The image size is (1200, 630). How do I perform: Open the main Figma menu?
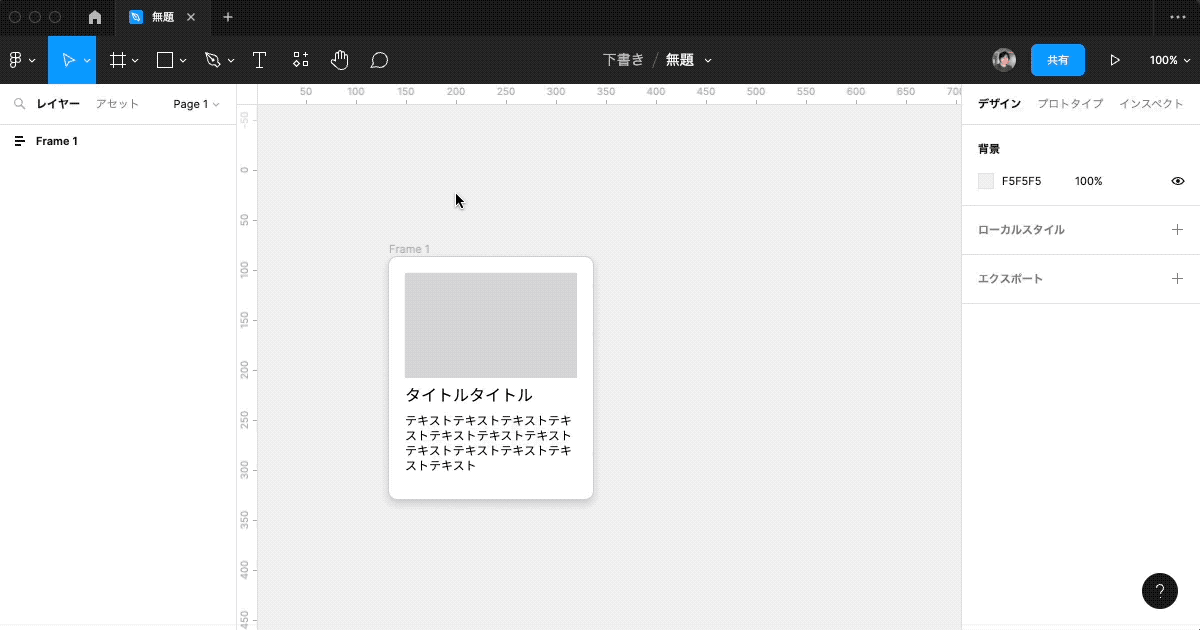coord(17,60)
